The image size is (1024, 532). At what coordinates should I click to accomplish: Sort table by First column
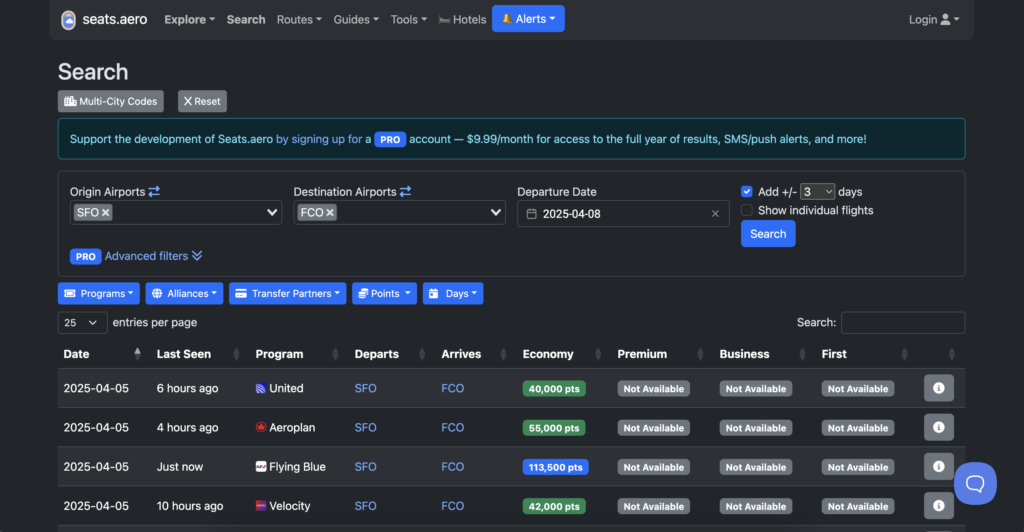pos(904,354)
